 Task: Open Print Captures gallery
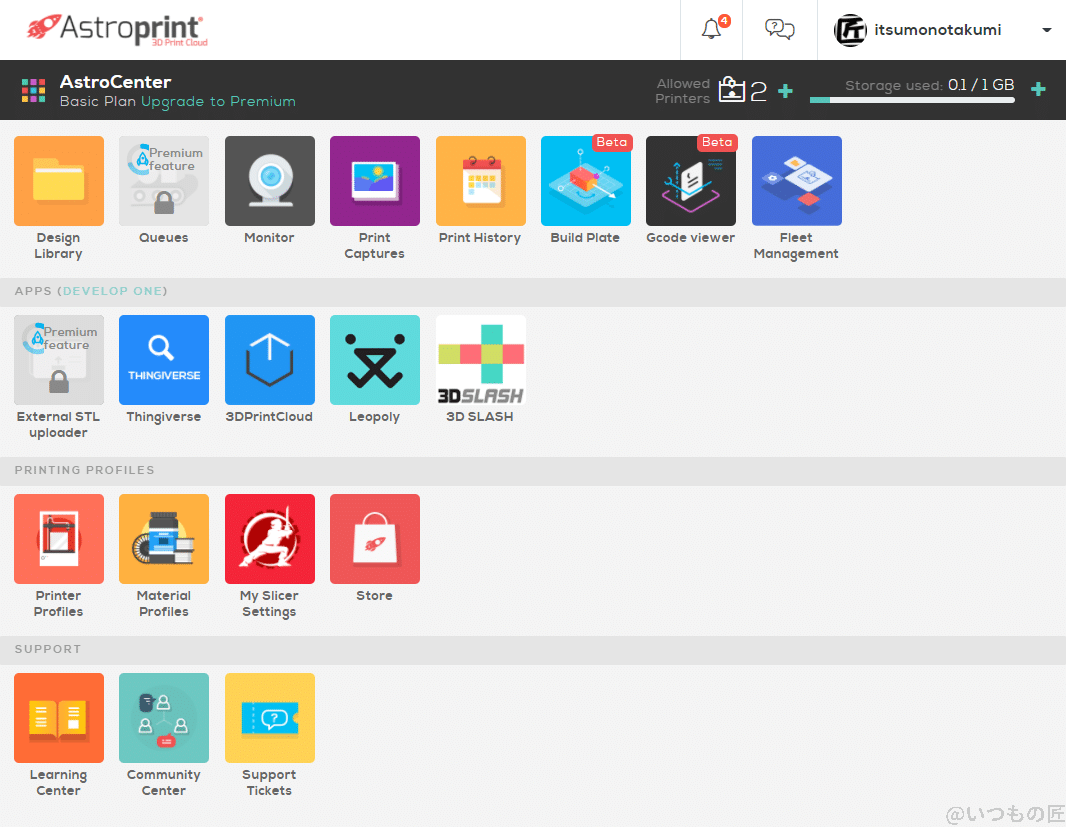coord(375,181)
